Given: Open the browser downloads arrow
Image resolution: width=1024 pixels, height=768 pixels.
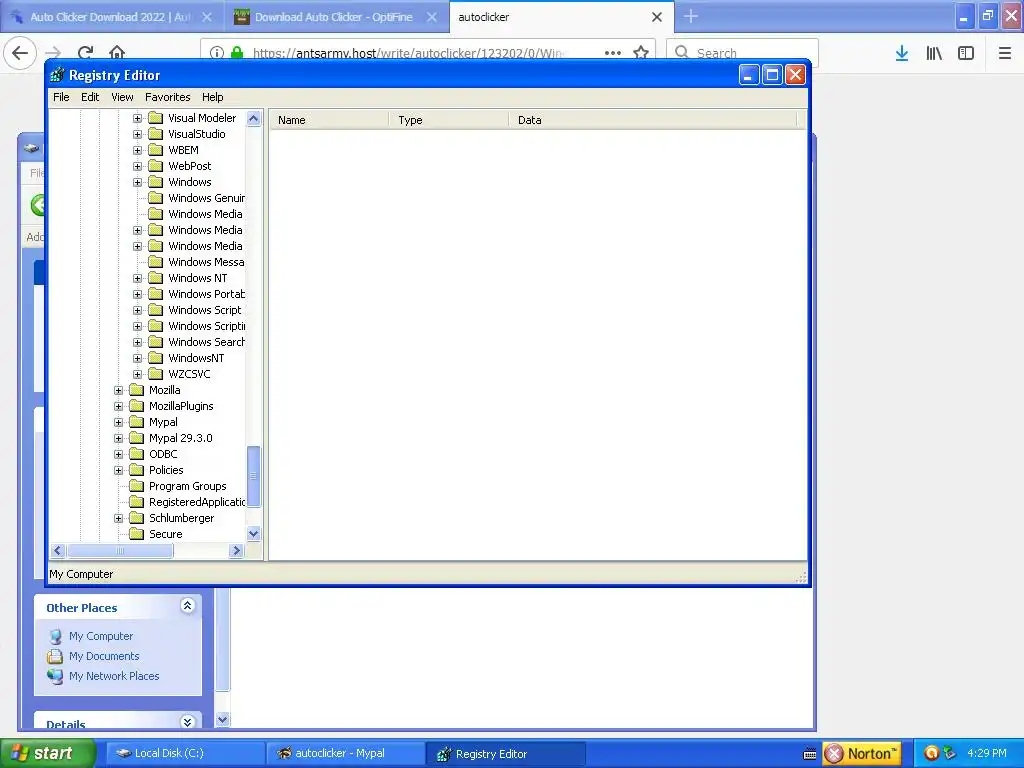Looking at the screenshot, I should coord(902,53).
